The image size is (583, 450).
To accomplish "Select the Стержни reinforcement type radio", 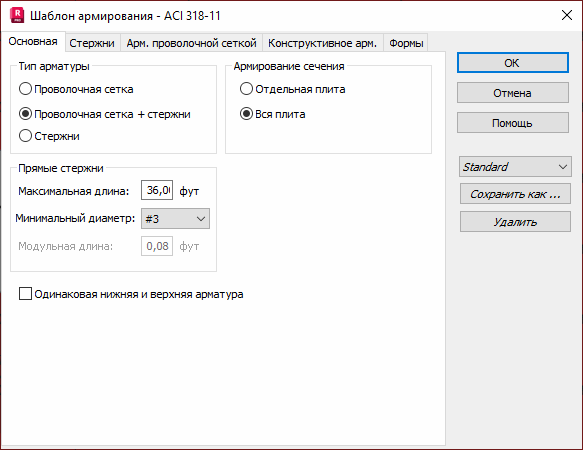I will click(49, 136).
